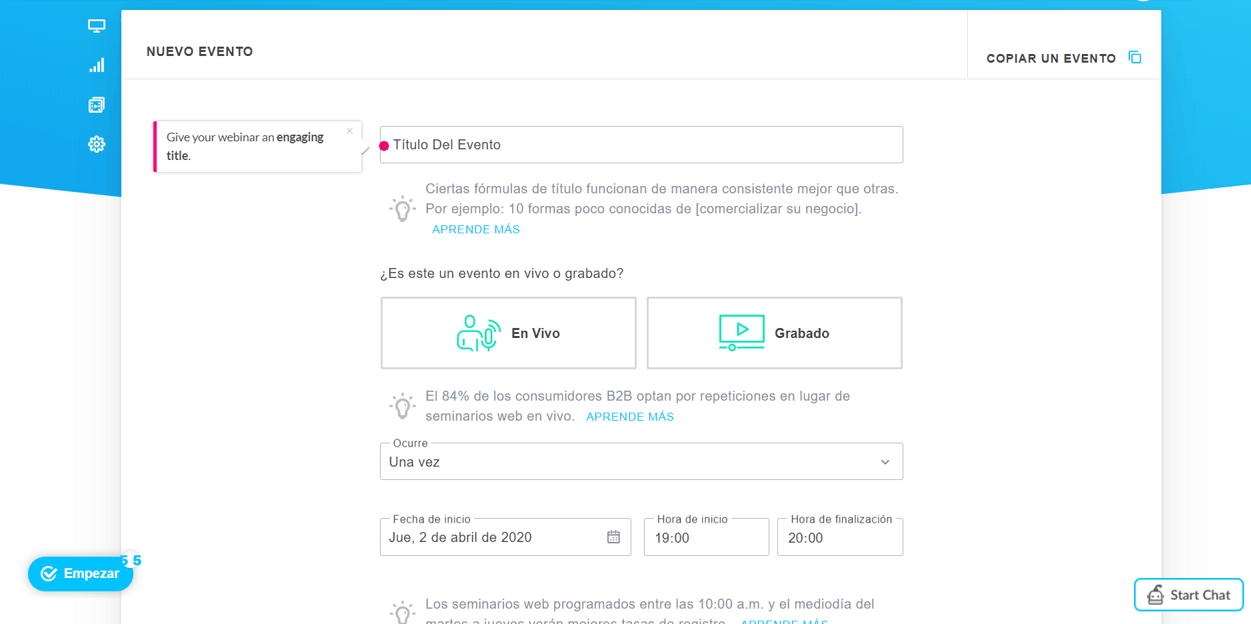
Task: Click the Fecha de inicio date field
Action: tap(505, 537)
